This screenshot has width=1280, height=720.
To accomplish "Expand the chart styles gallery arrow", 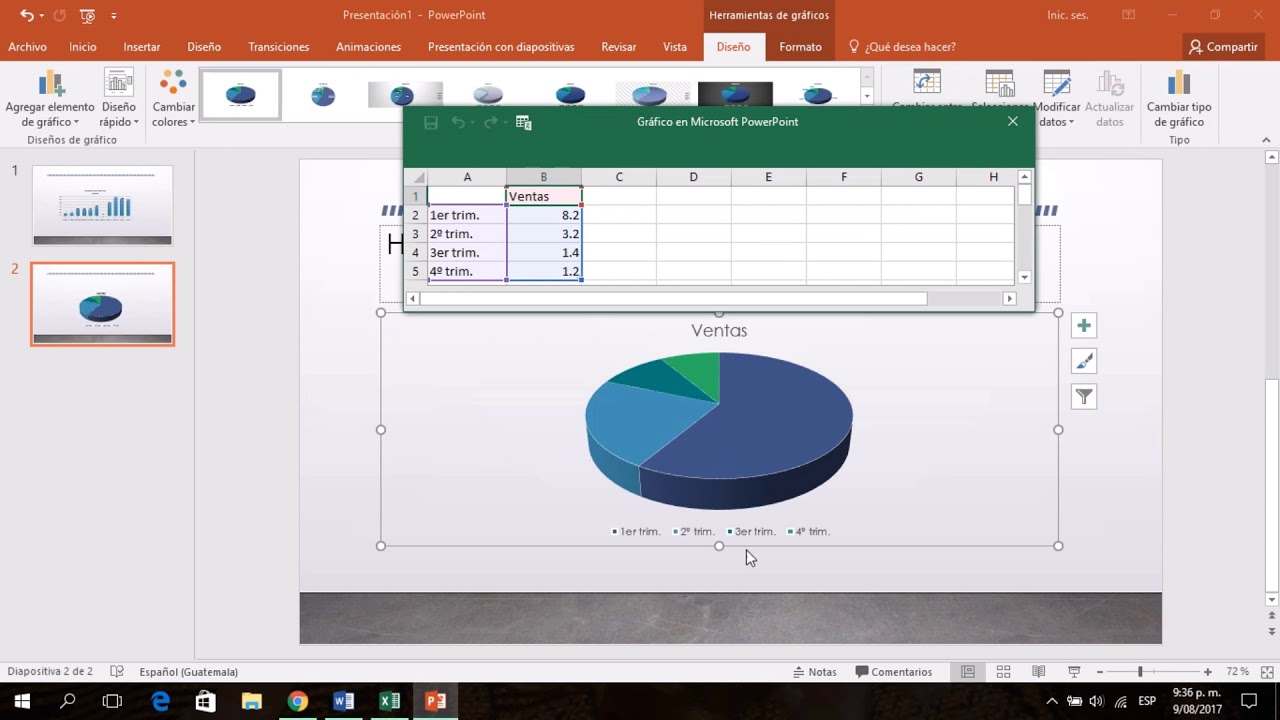I will point(867,97).
